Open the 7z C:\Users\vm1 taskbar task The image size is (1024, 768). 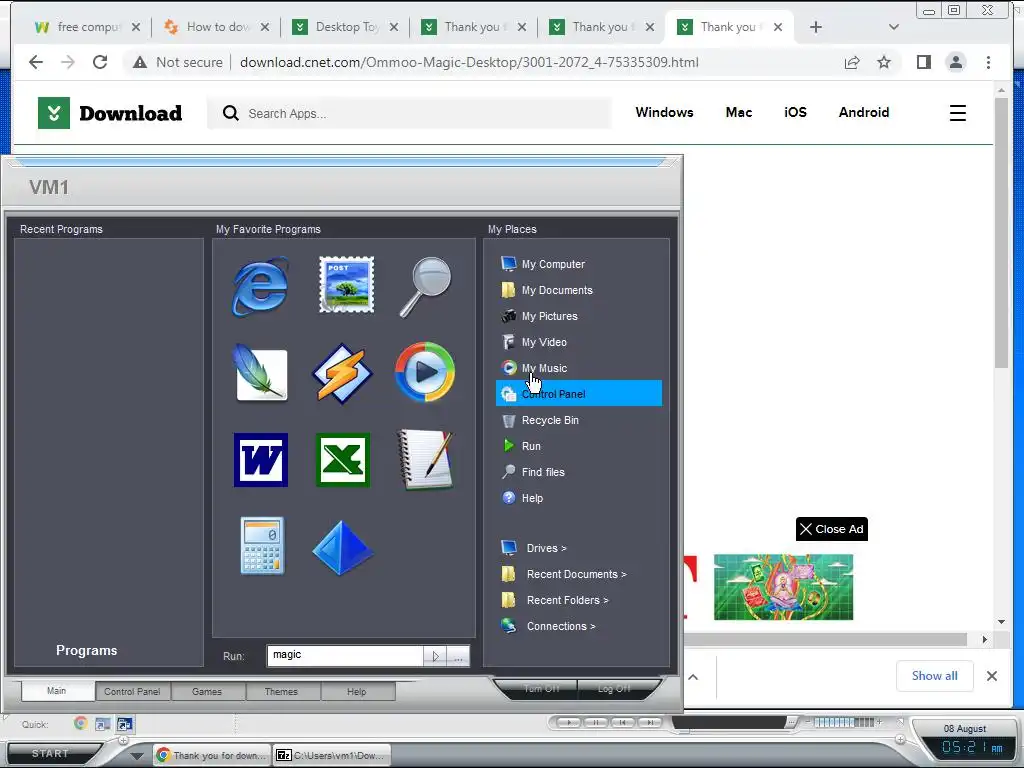point(332,756)
